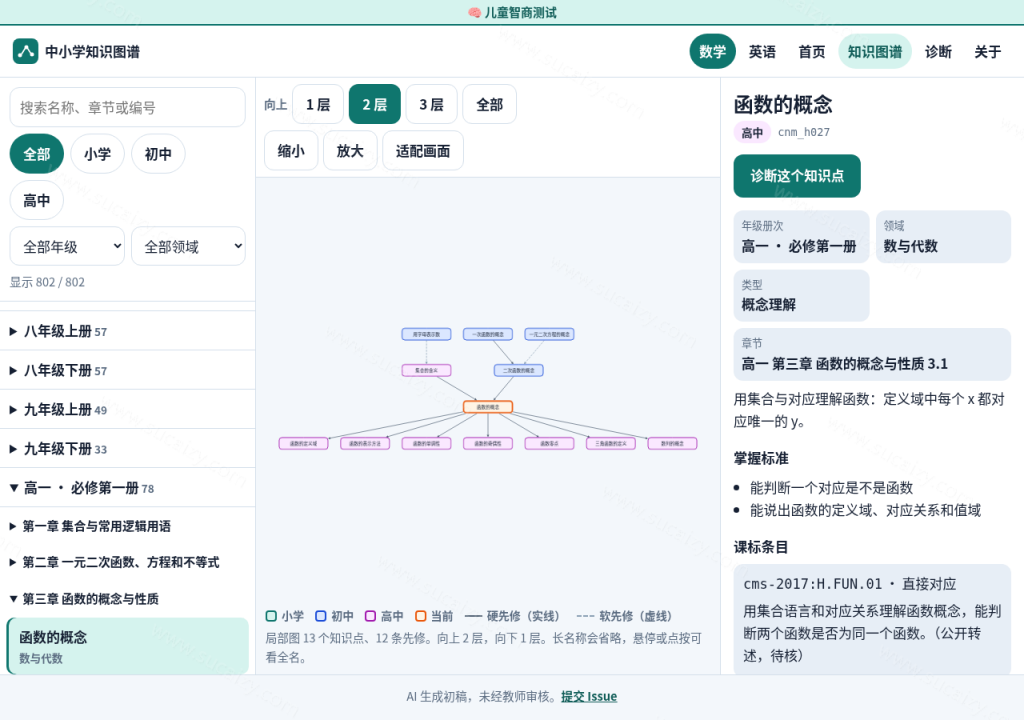This screenshot has height=720, width=1024.
Task: Set upward depth to 2 层
Action: coord(375,104)
